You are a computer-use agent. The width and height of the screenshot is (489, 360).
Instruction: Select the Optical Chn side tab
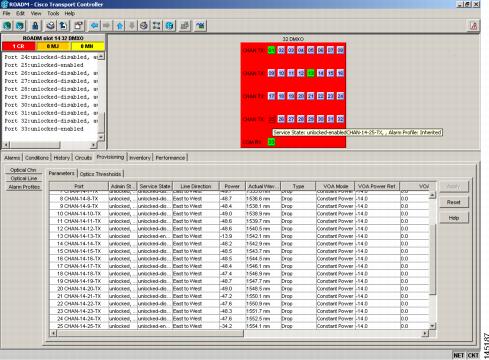[23, 170]
